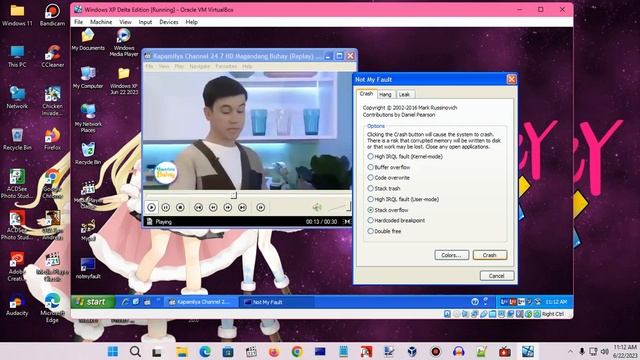Screen dimensions: 640x360
Task: Open the notmyfault shortcut on XP desktop
Action: [88, 268]
